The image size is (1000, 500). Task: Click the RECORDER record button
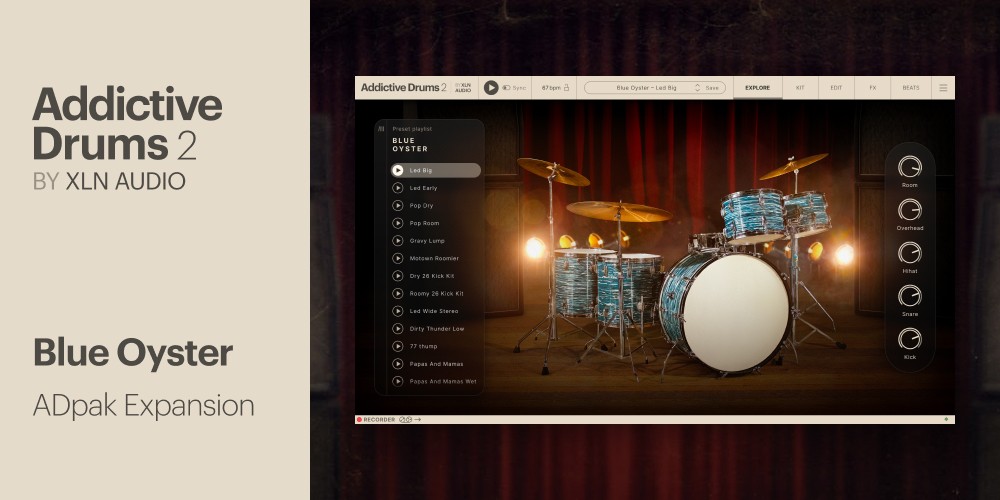359,420
